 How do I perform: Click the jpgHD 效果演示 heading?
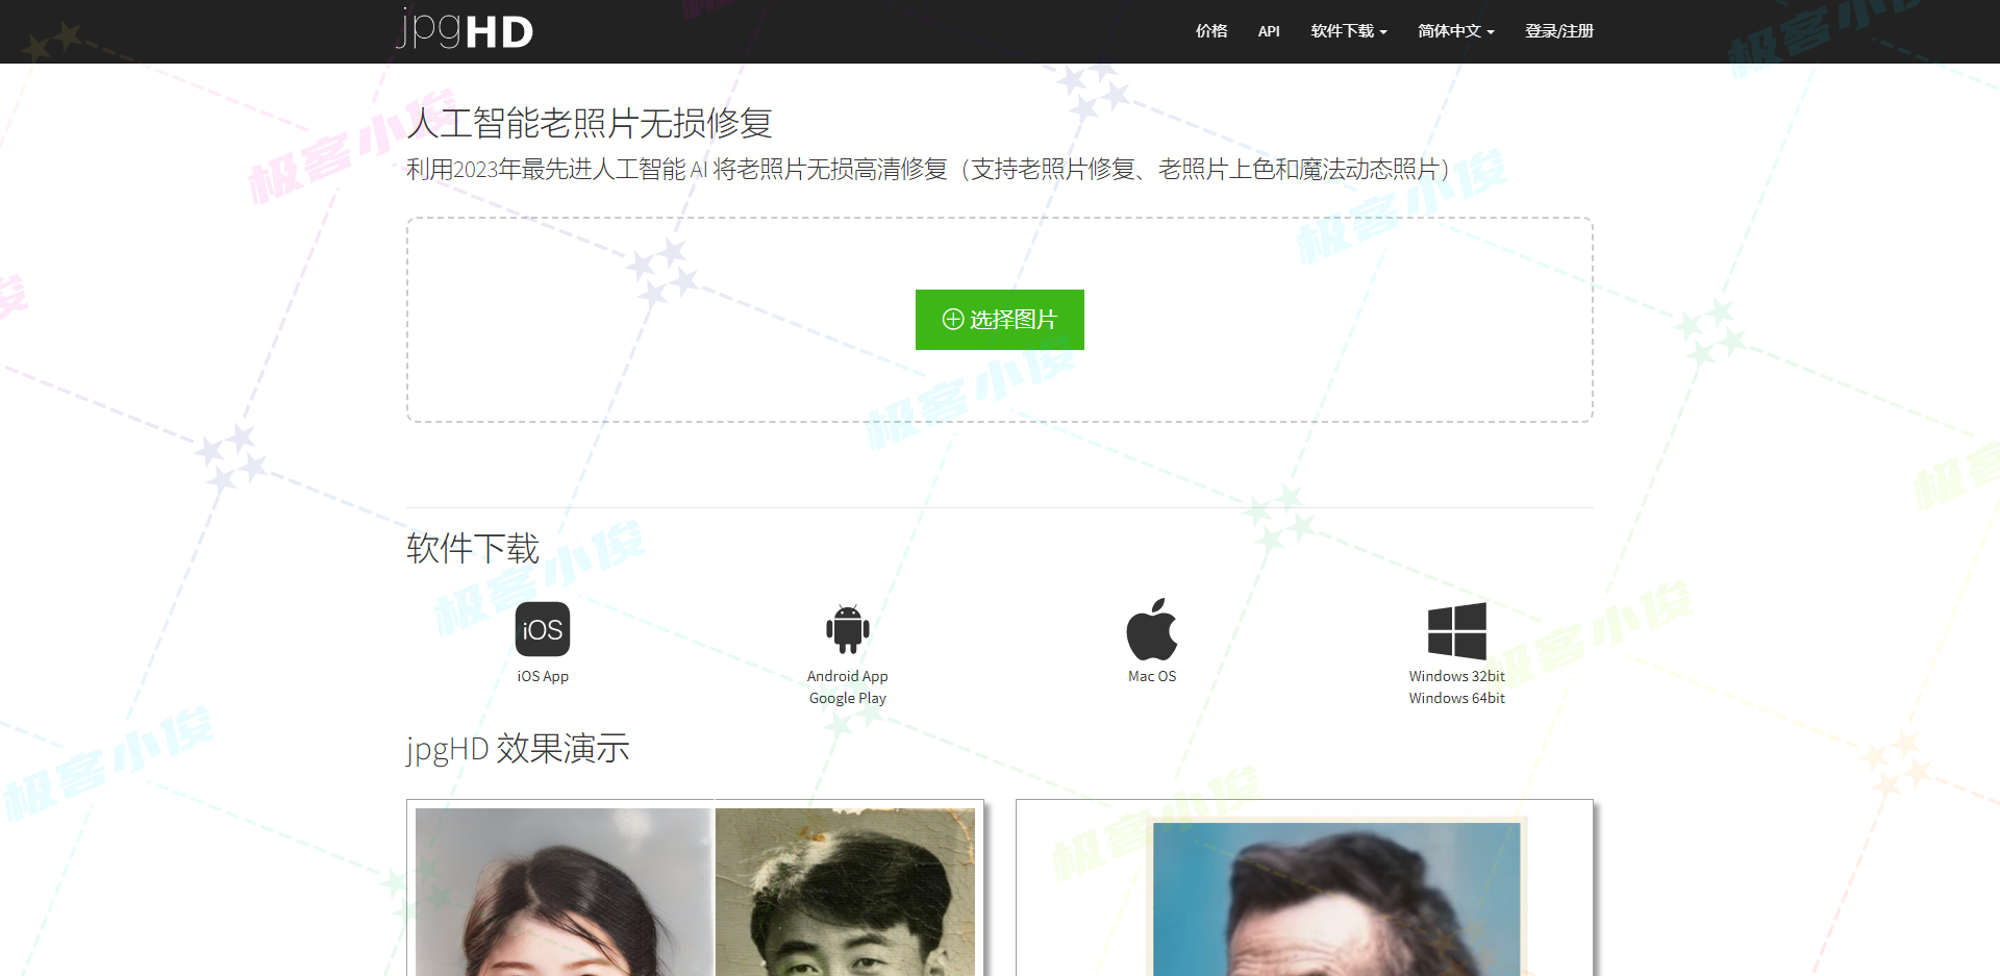[518, 748]
